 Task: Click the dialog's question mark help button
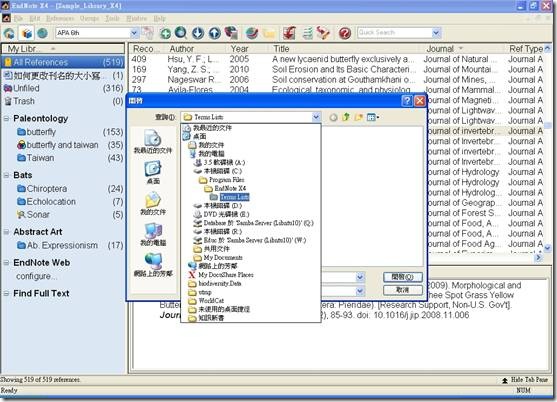pyautogui.click(x=407, y=101)
